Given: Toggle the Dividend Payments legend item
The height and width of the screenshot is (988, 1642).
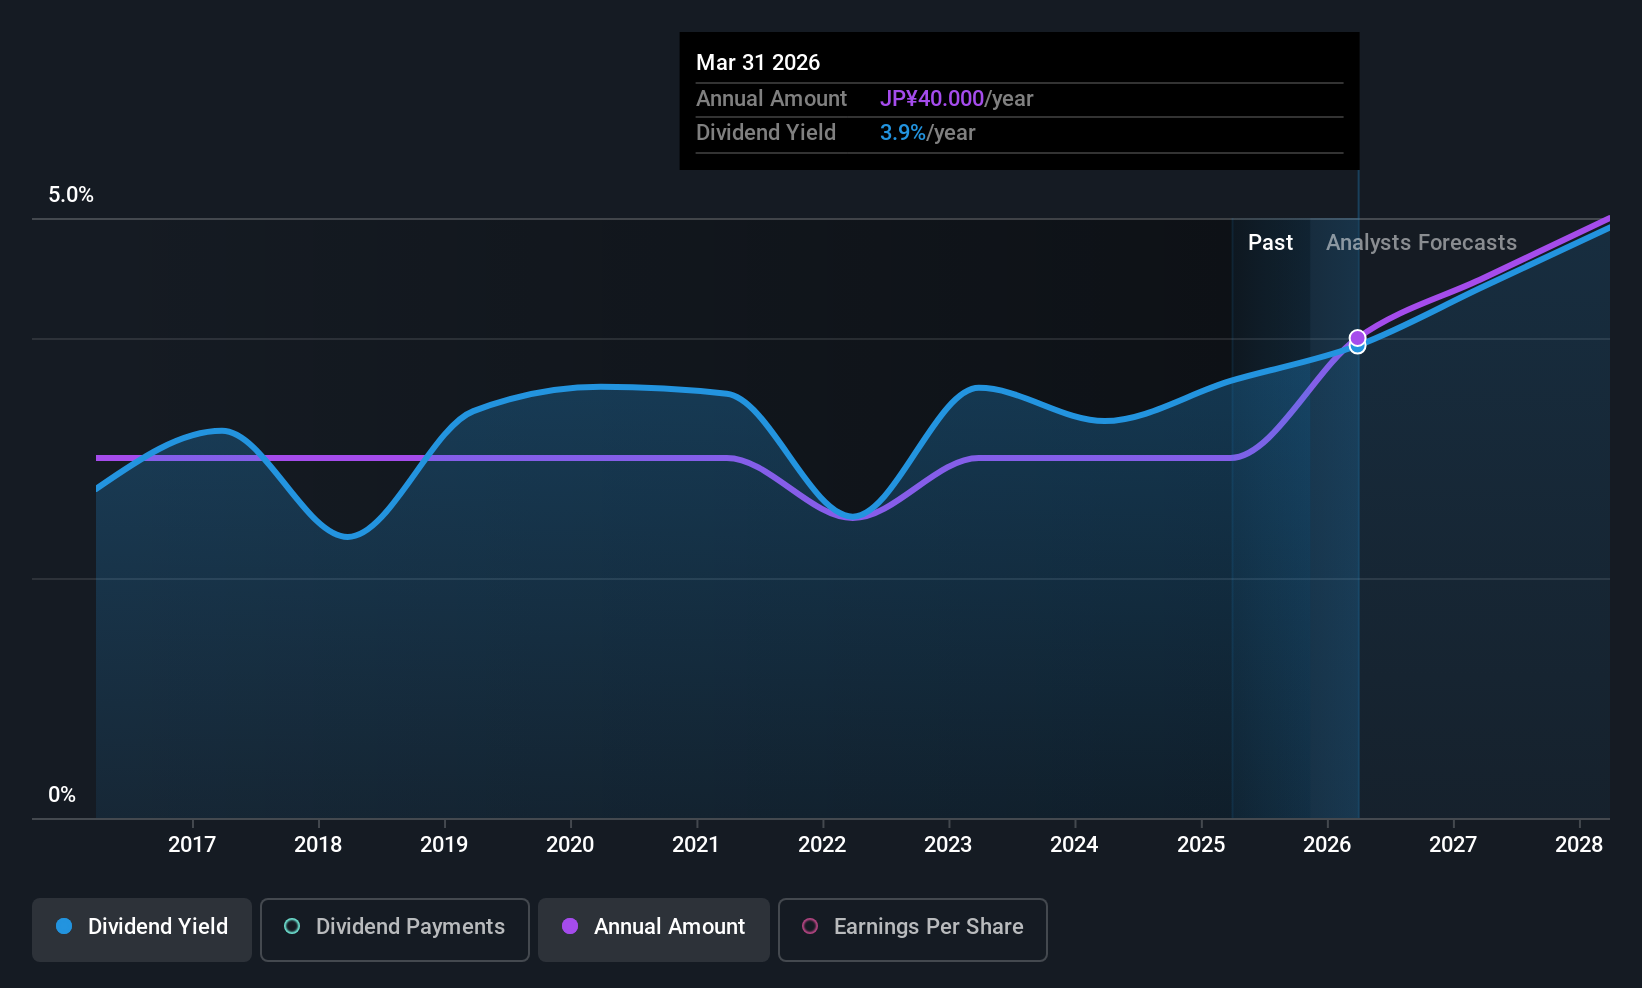Looking at the screenshot, I should 394,929.
